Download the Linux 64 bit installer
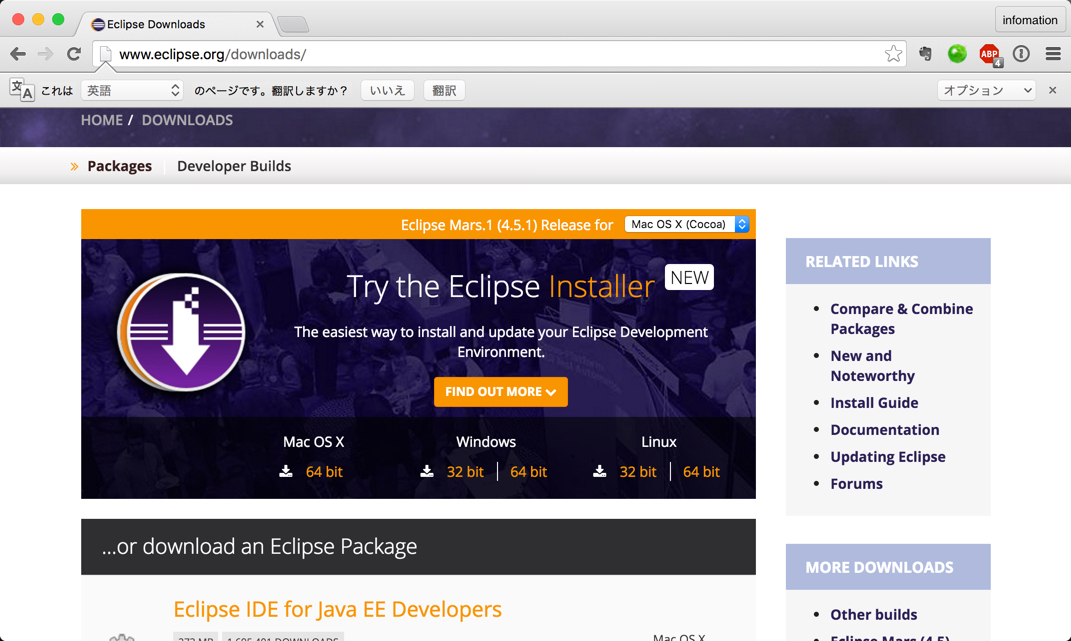The width and height of the screenshot is (1071, 641). pyautogui.click(x=701, y=472)
